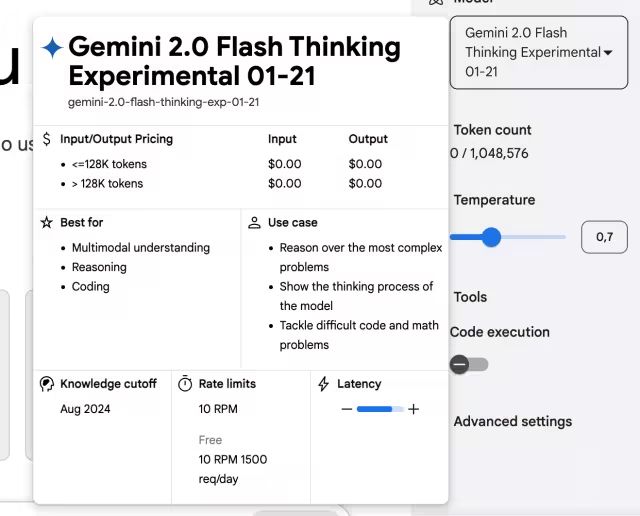Image resolution: width=640 pixels, height=516 pixels.
Task: Open the Gemini 2.0 Flash model dropdown
Action: coord(538,52)
